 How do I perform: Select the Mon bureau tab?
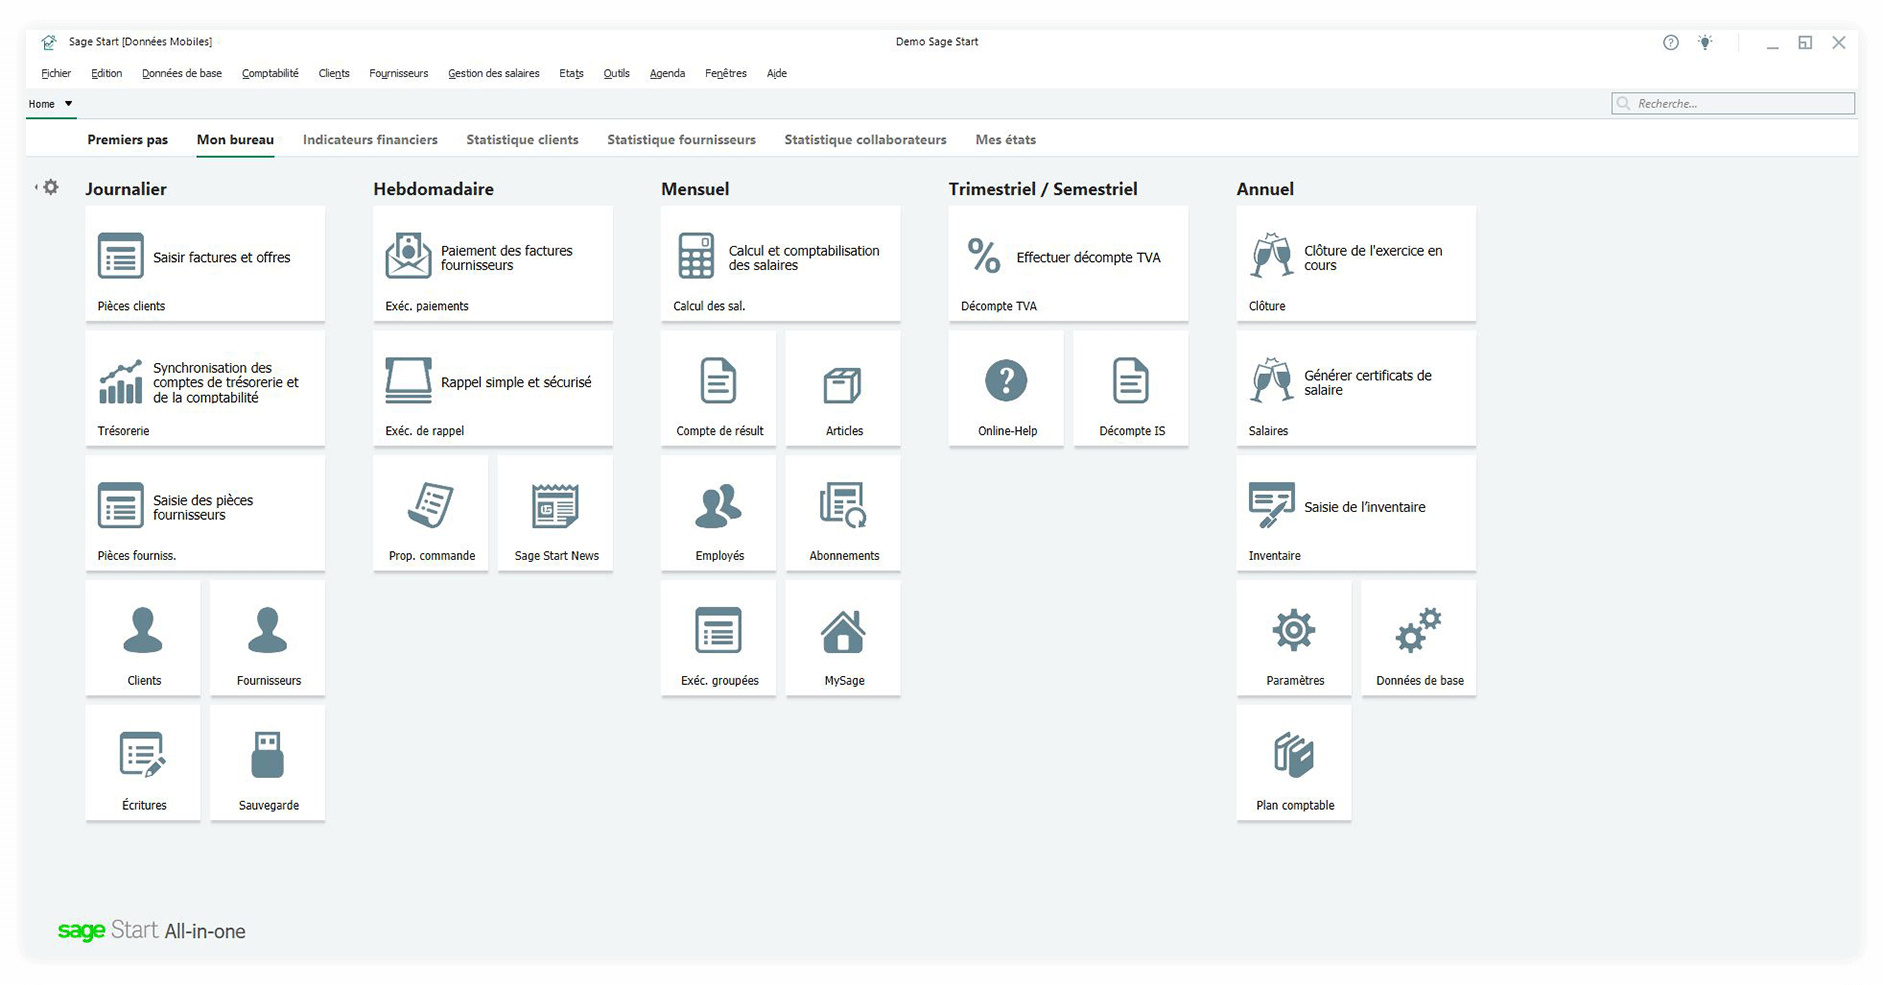(x=235, y=140)
